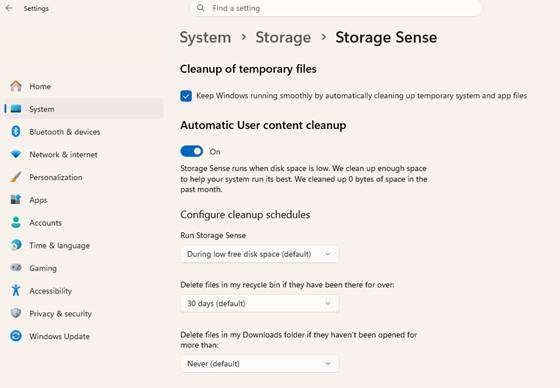Open Personalization settings label
The width and height of the screenshot is (560, 388).
(x=56, y=177)
